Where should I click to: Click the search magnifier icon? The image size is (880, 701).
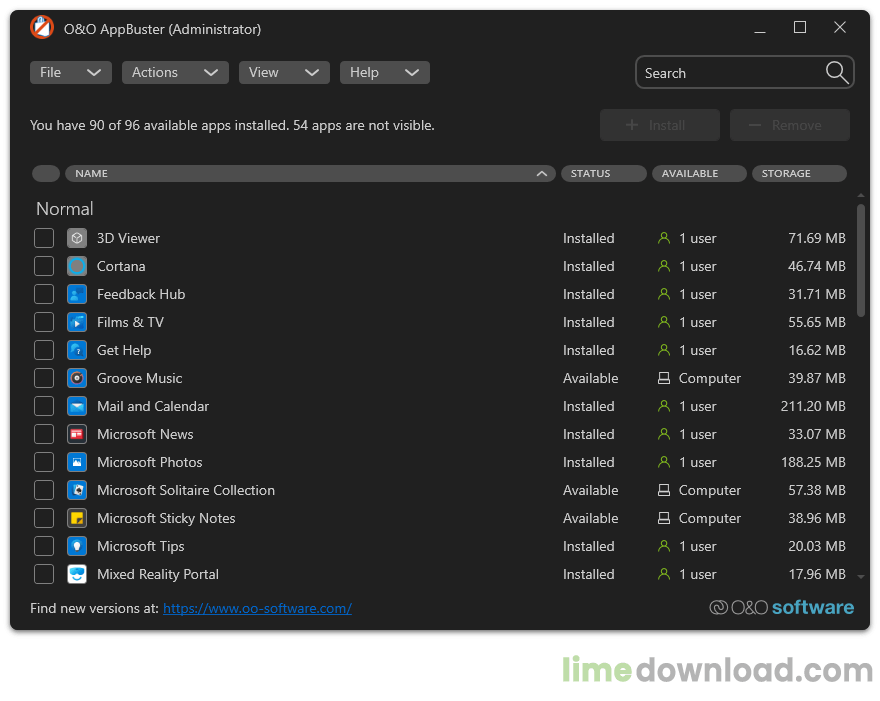(x=838, y=72)
